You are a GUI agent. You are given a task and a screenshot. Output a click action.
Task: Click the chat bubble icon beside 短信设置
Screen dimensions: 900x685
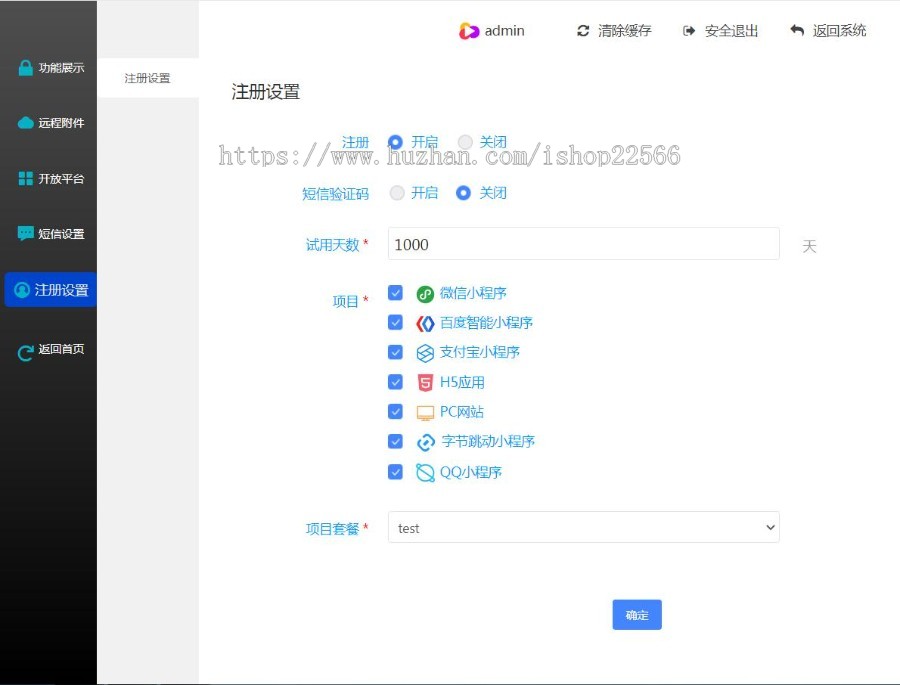[25, 233]
